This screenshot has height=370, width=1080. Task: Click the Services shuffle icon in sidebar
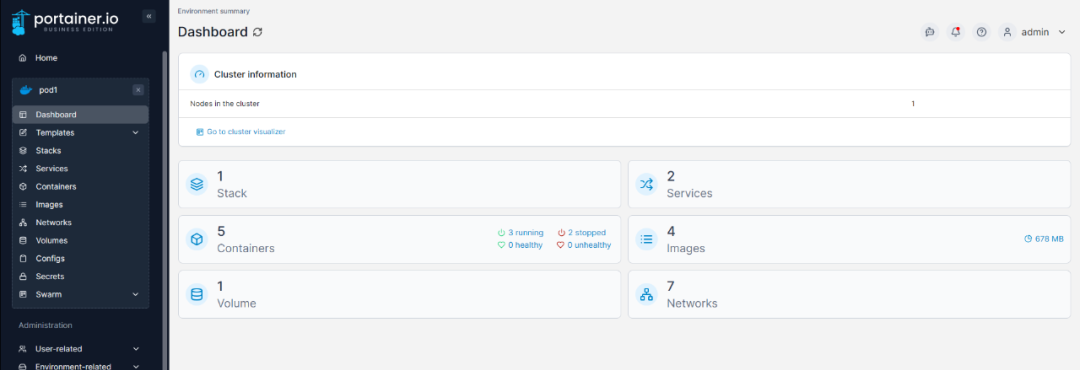[23, 168]
